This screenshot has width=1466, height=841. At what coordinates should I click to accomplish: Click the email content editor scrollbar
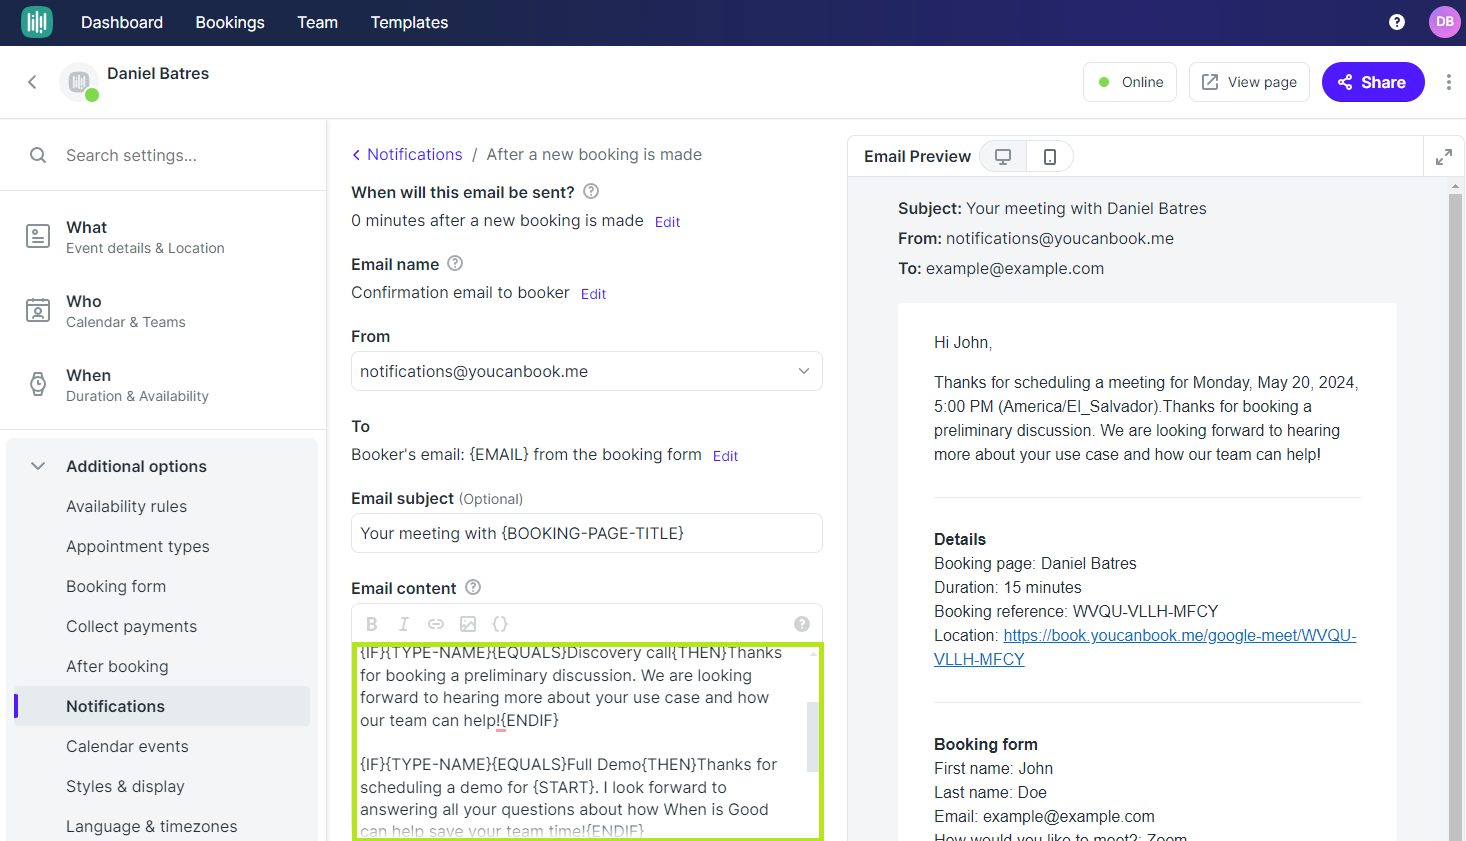(x=813, y=737)
